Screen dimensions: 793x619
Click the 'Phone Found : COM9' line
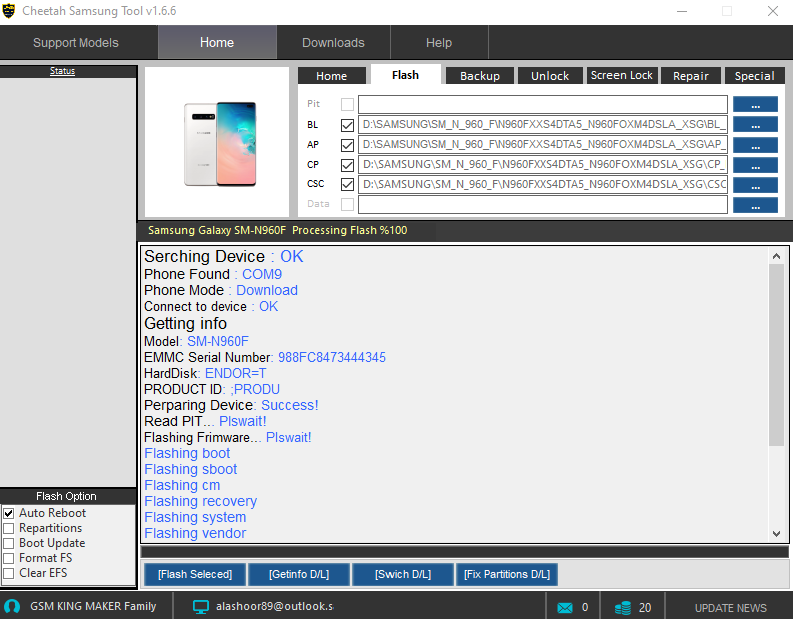coord(213,274)
